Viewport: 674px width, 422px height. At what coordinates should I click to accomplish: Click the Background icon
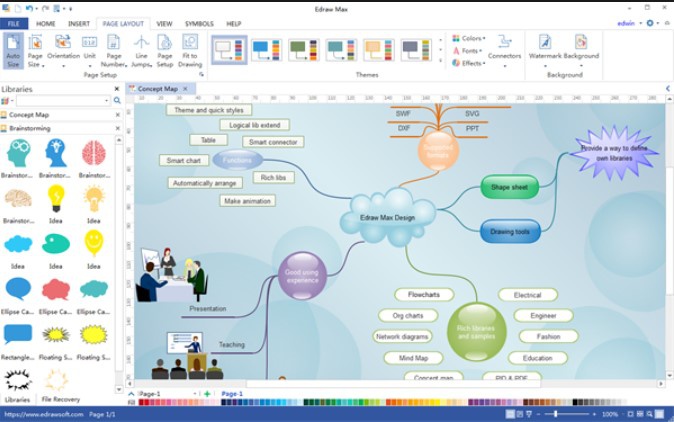(581, 42)
